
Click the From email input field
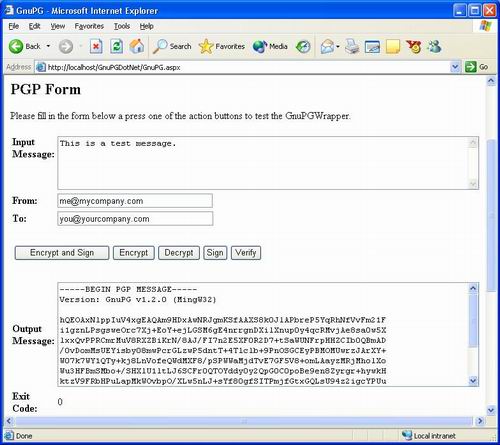tap(135, 201)
